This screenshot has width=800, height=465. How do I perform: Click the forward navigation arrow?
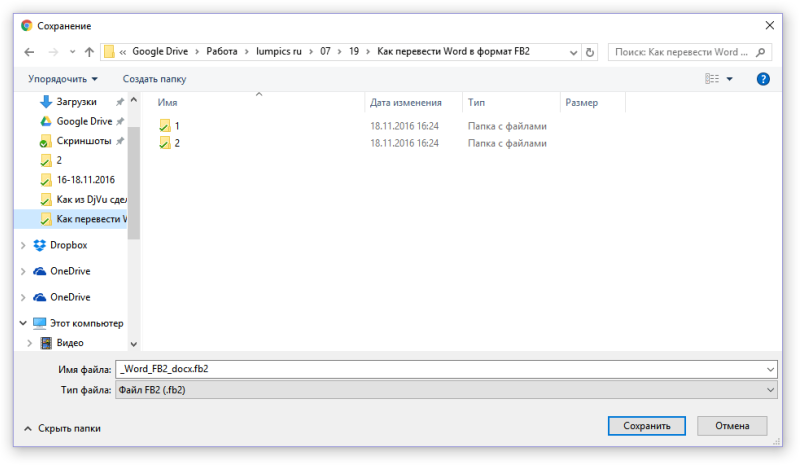pos(53,52)
